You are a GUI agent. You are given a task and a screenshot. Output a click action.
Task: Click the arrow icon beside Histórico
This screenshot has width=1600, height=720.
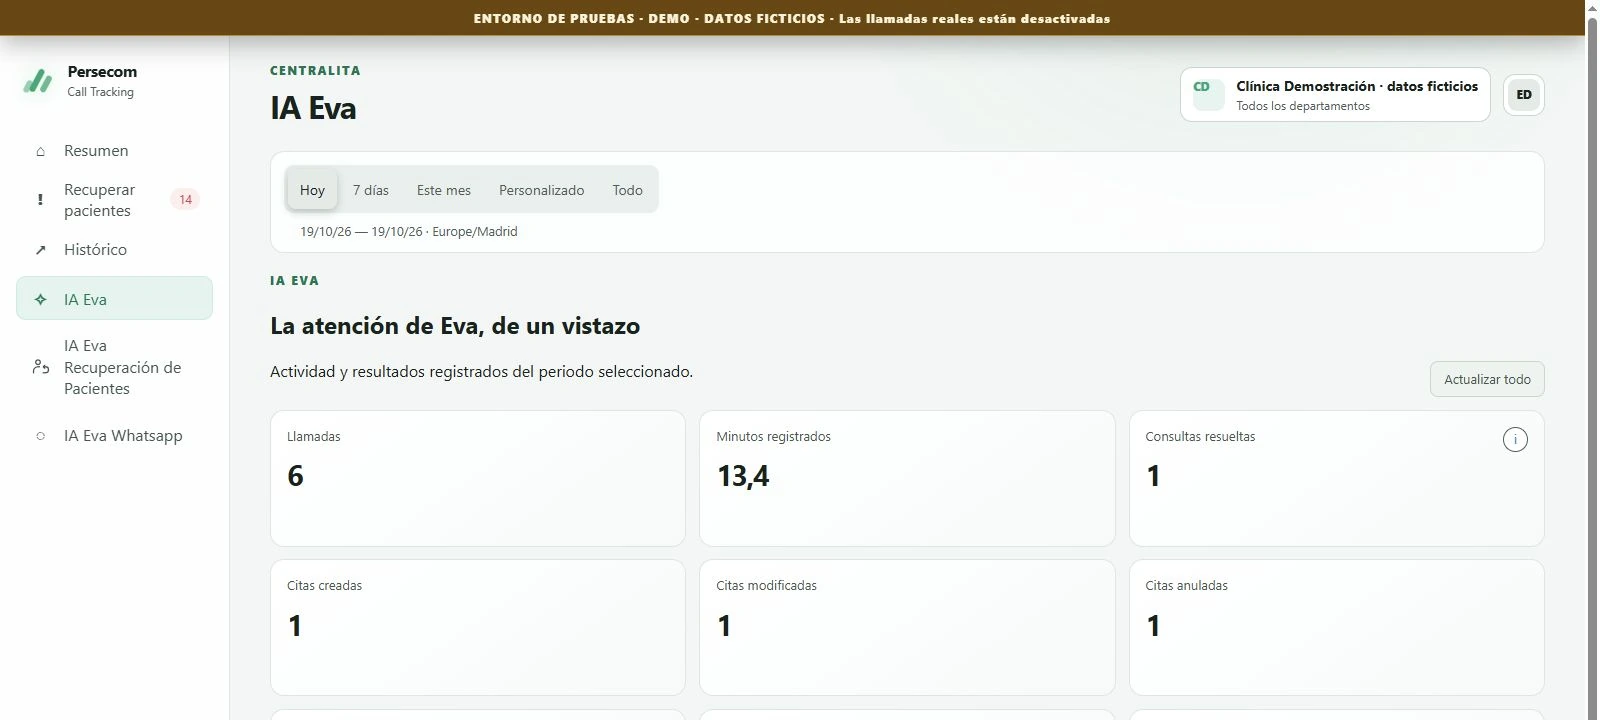[x=40, y=250]
